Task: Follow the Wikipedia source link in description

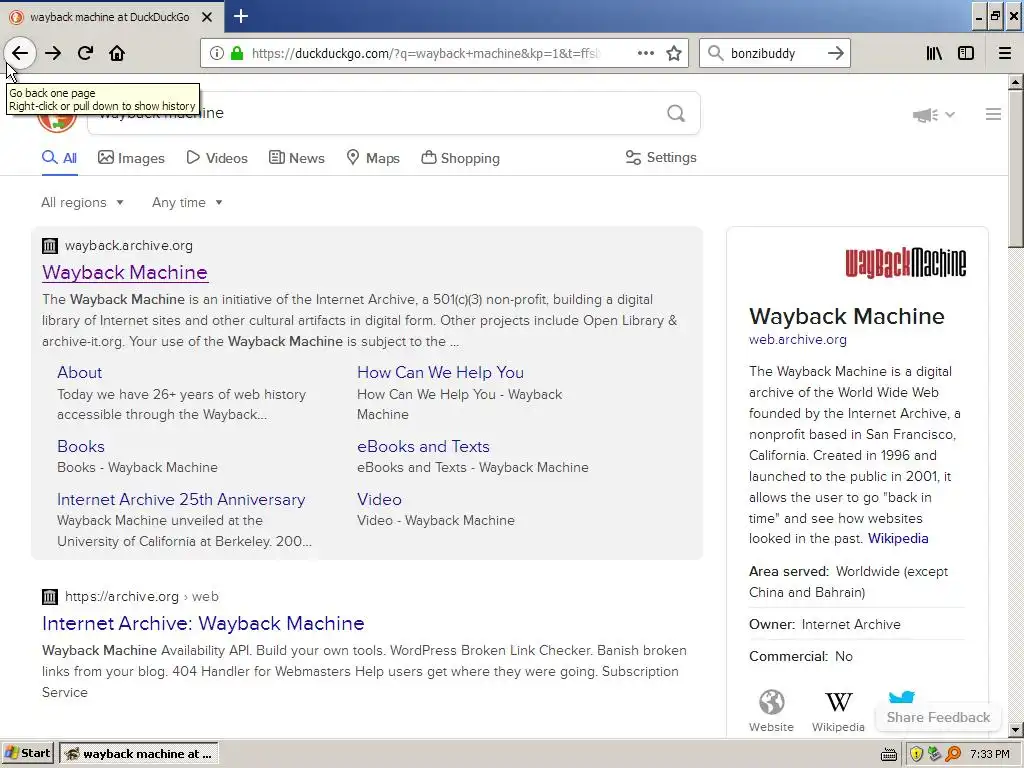Action: [x=898, y=539]
